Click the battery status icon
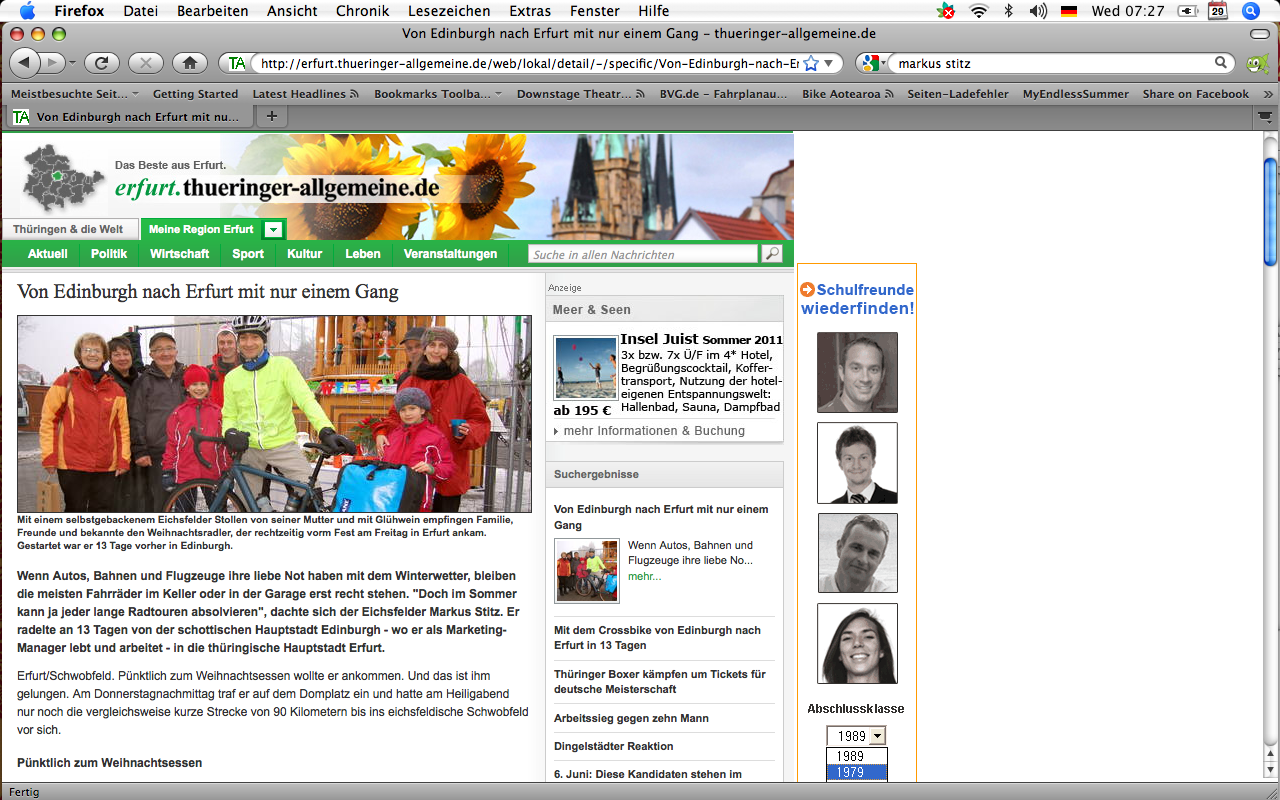Viewport: 1280px width, 800px height. coord(1188,11)
